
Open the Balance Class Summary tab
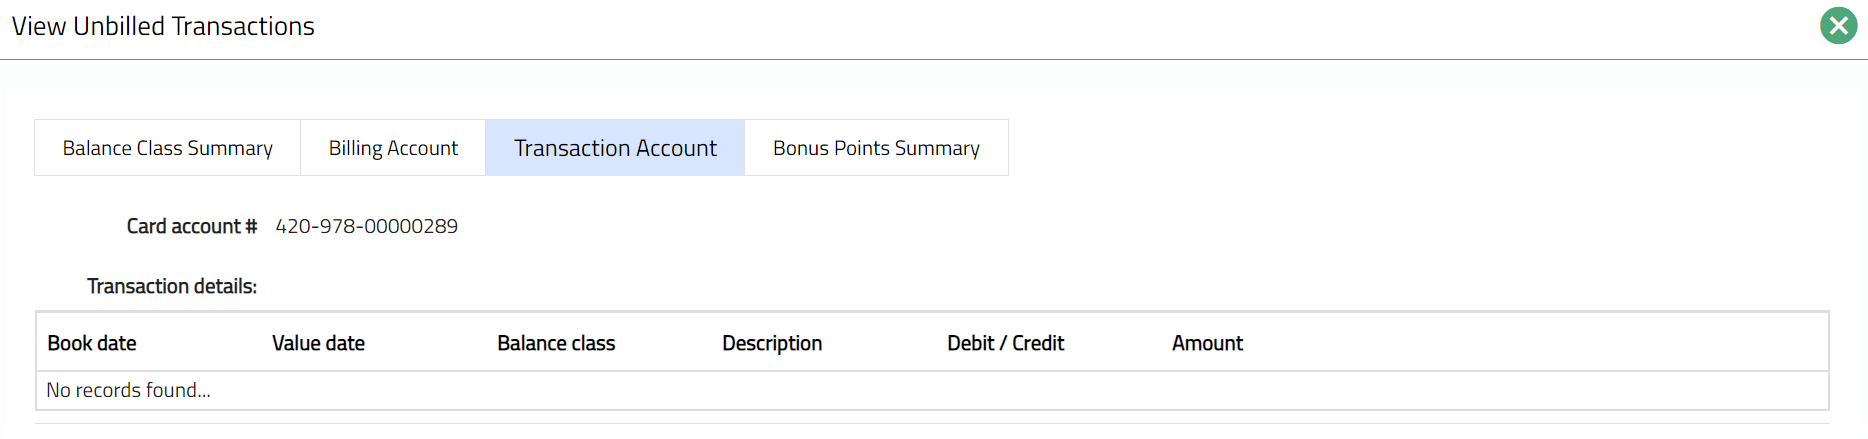point(167,148)
